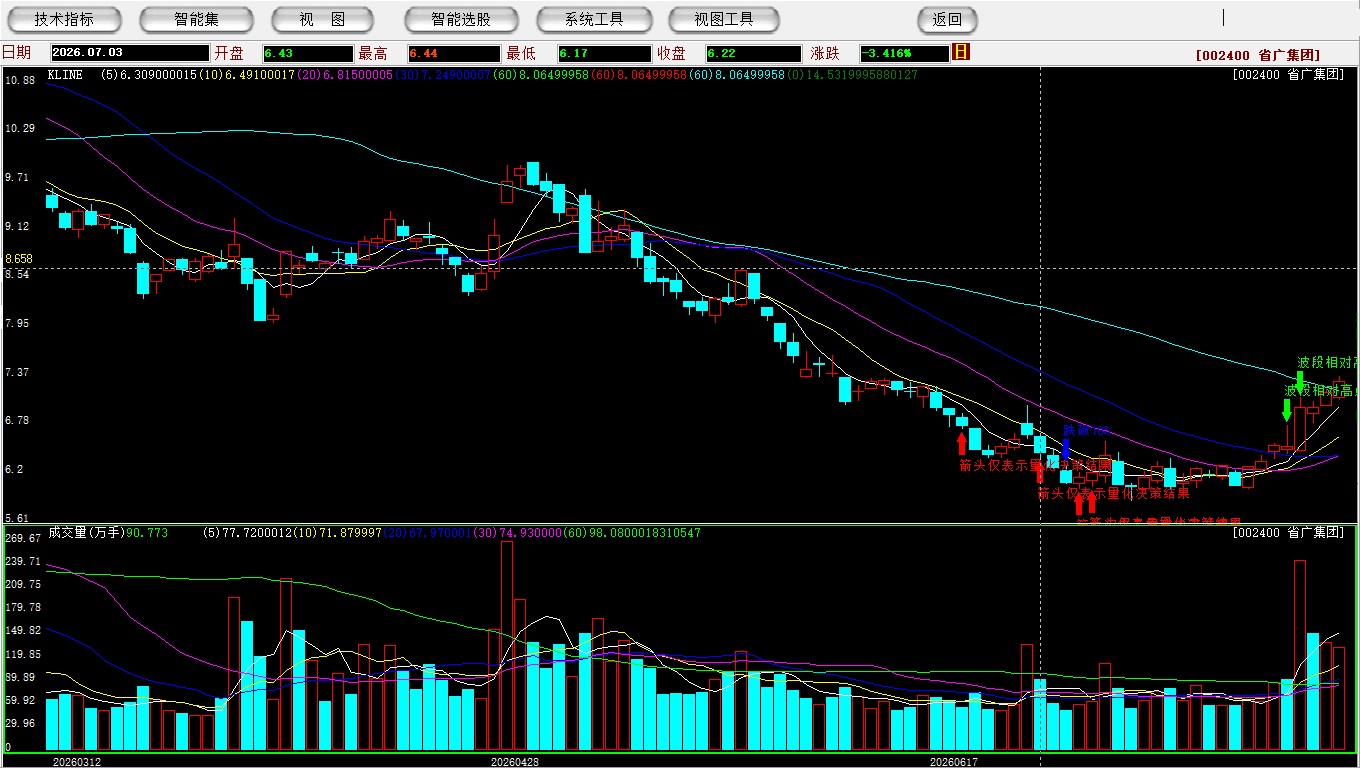Viewport: 1360px width, 768px height.
Task: Open the 智能集 button
Action: tap(196, 19)
